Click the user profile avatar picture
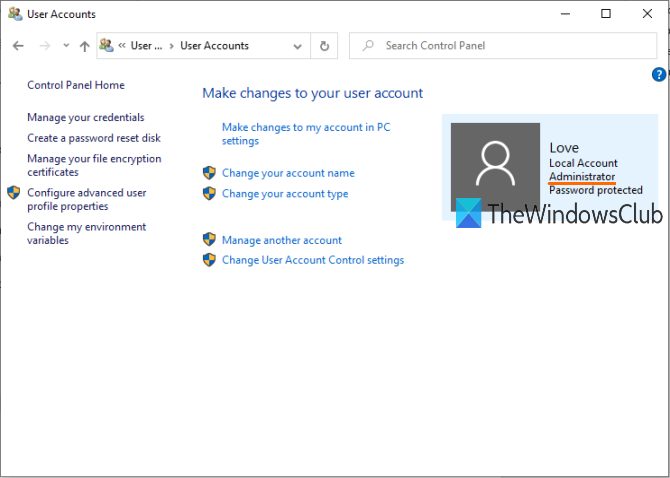This screenshot has height=478, width=670. tap(495, 166)
